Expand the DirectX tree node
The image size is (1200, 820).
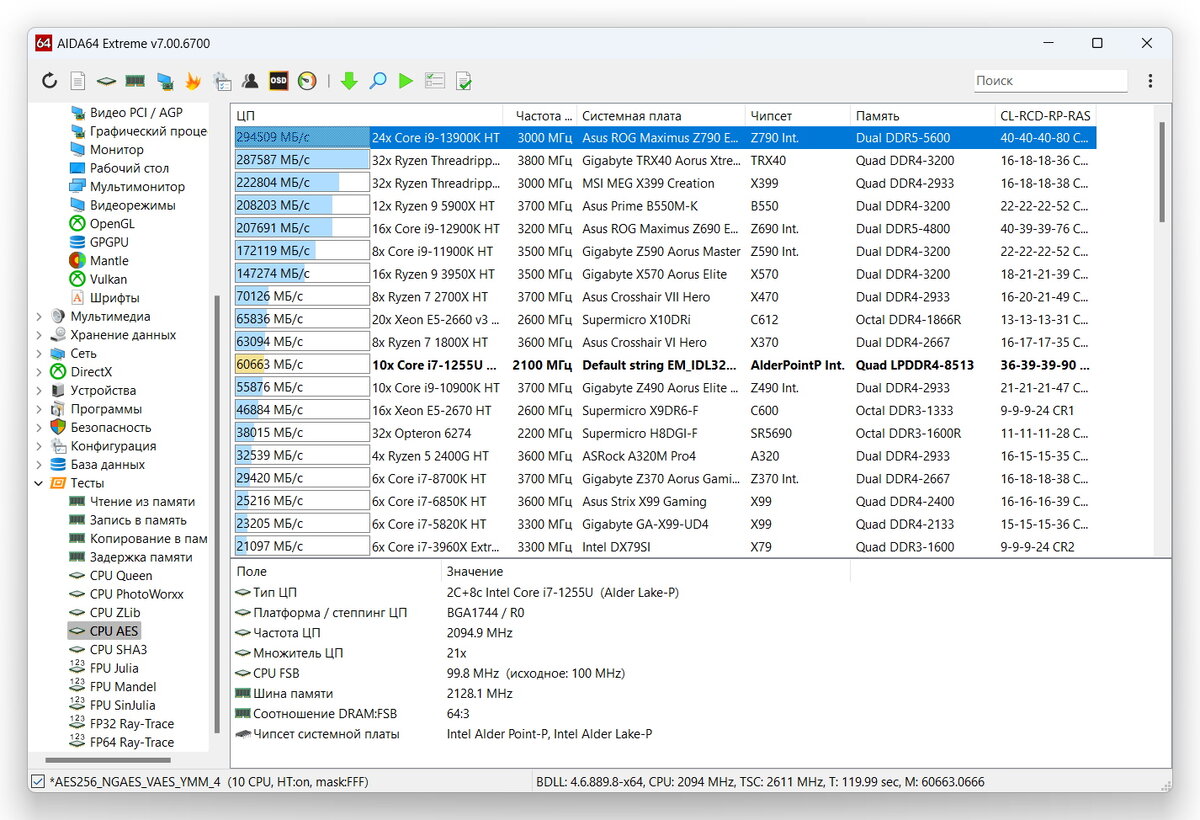click(x=38, y=372)
